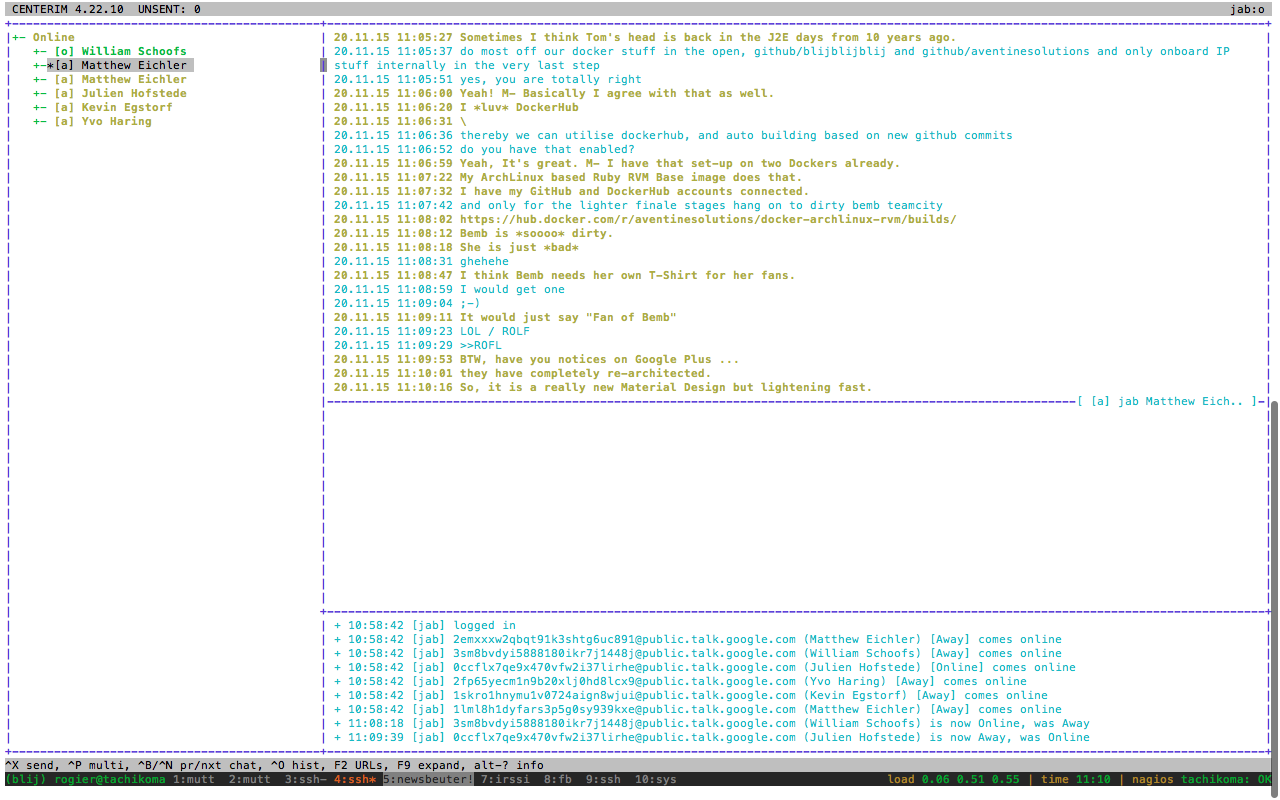
Task: Select active tmux window 4:ssh*
Action: point(355,779)
